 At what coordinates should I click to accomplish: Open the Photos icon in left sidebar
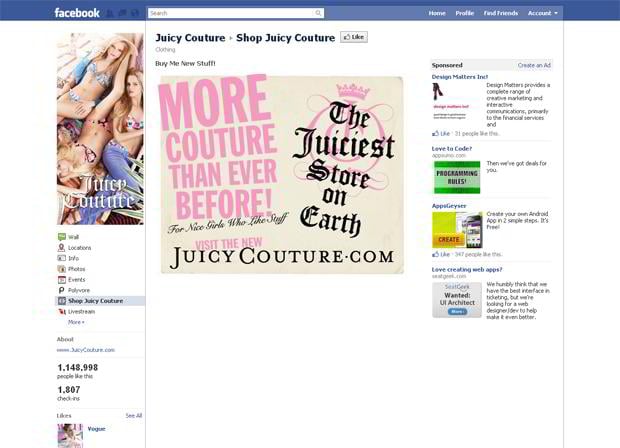[61, 269]
